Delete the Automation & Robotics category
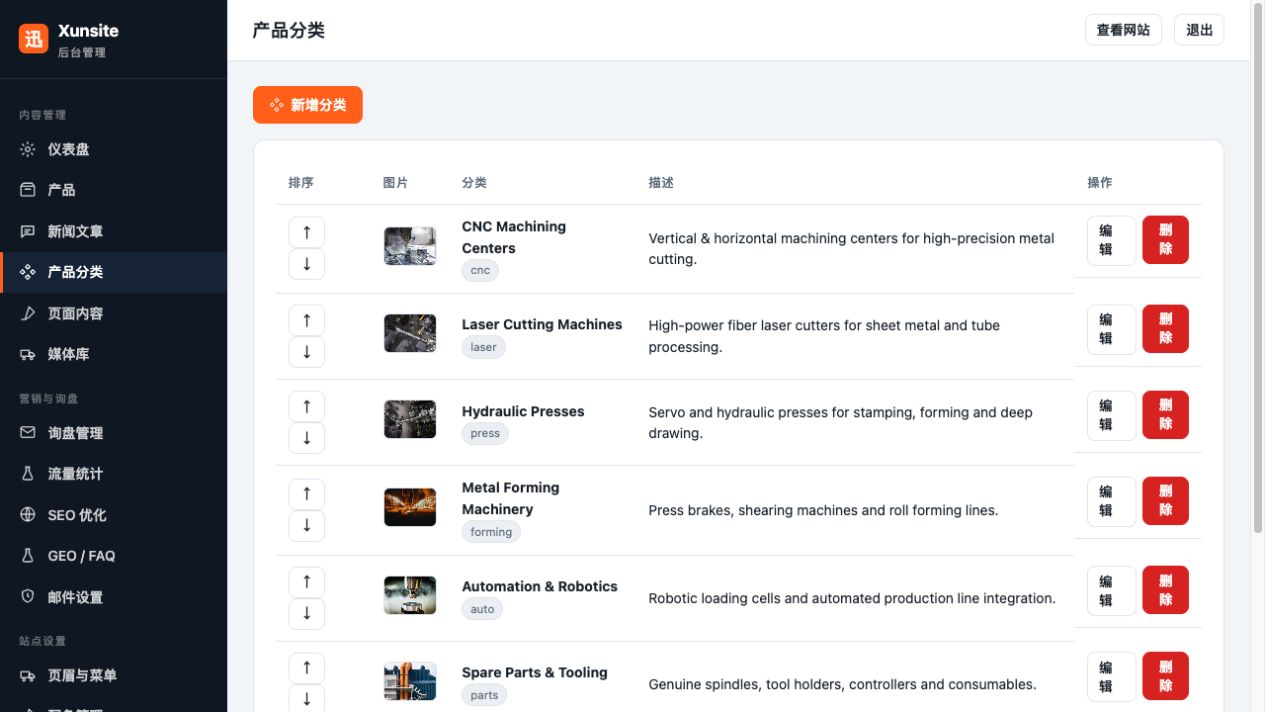This screenshot has width=1265, height=712. (1166, 590)
